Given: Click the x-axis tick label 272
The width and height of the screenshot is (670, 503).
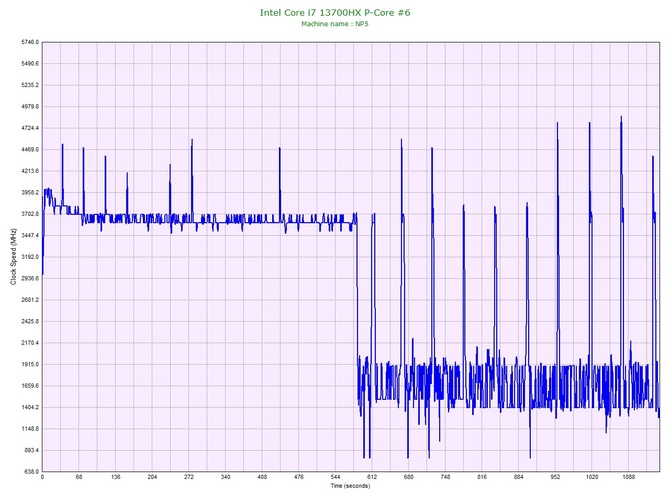Looking at the screenshot, I should point(189,477).
